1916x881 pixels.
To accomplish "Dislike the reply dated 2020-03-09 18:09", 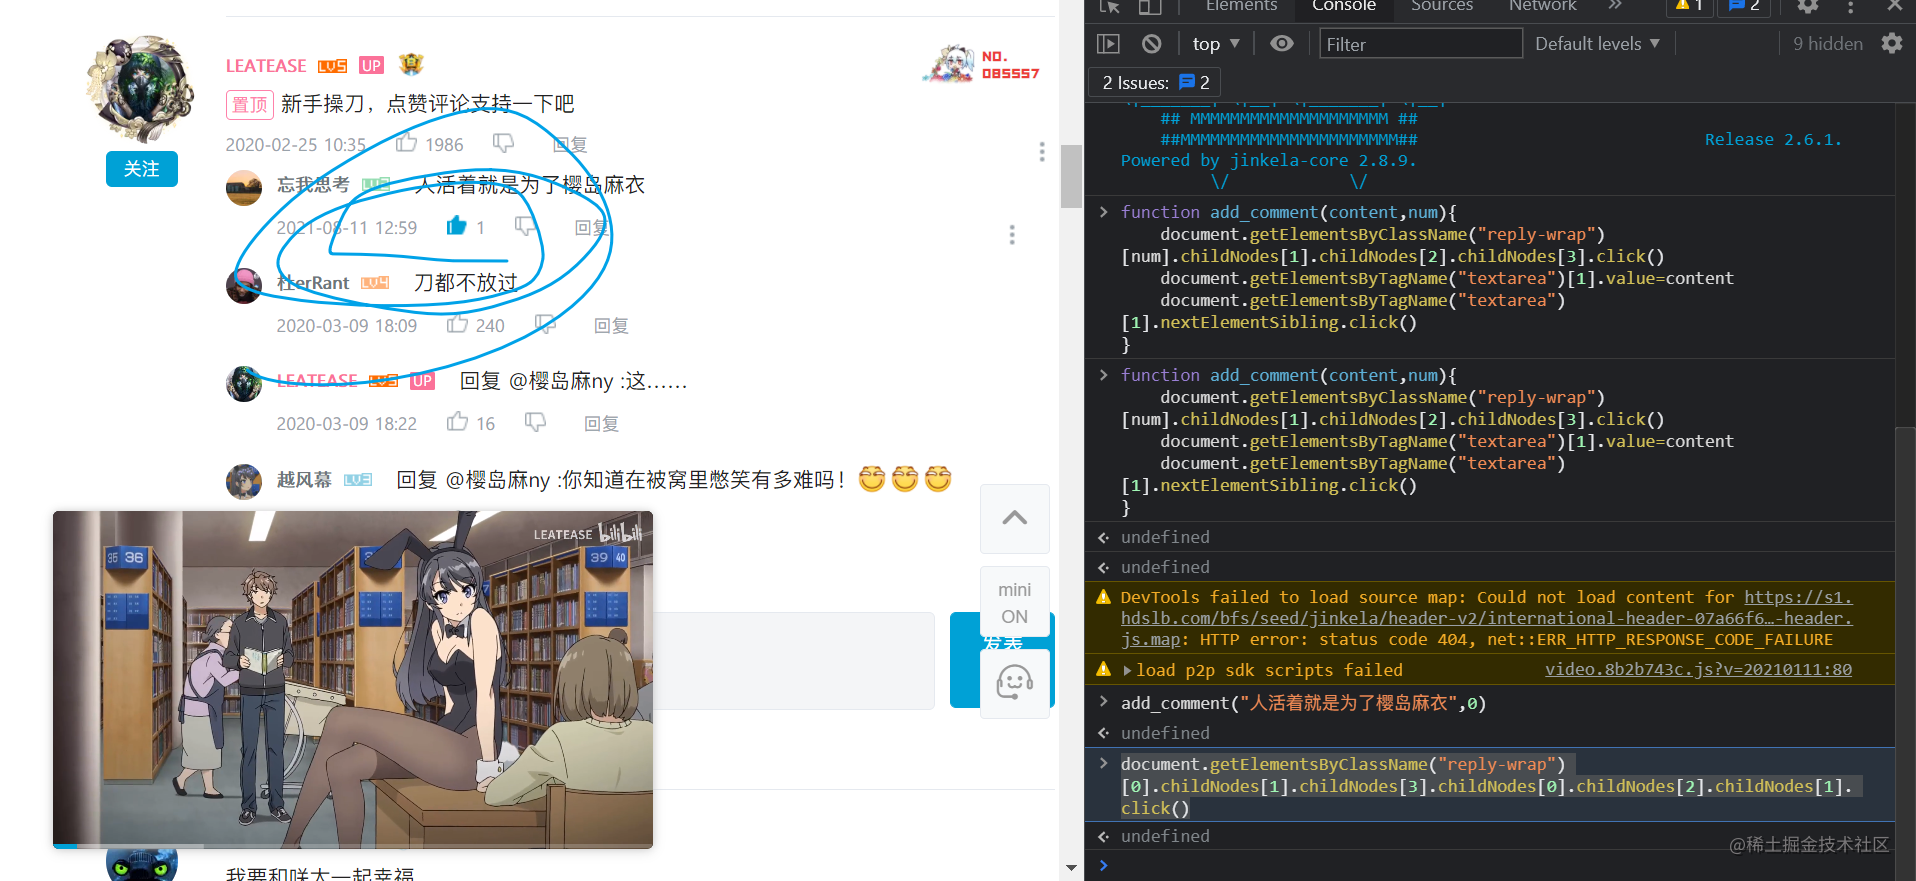I will pyautogui.click(x=545, y=324).
